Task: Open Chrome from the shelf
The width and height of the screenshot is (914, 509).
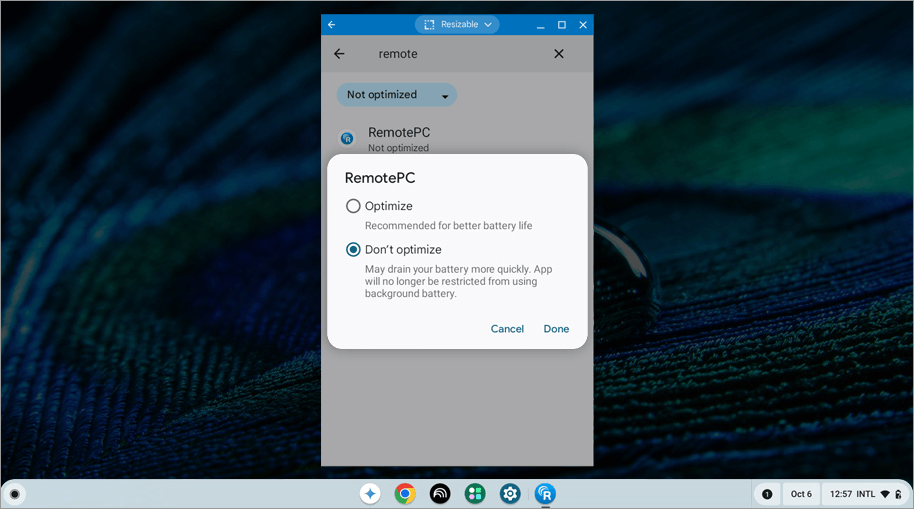Action: pos(405,494)
